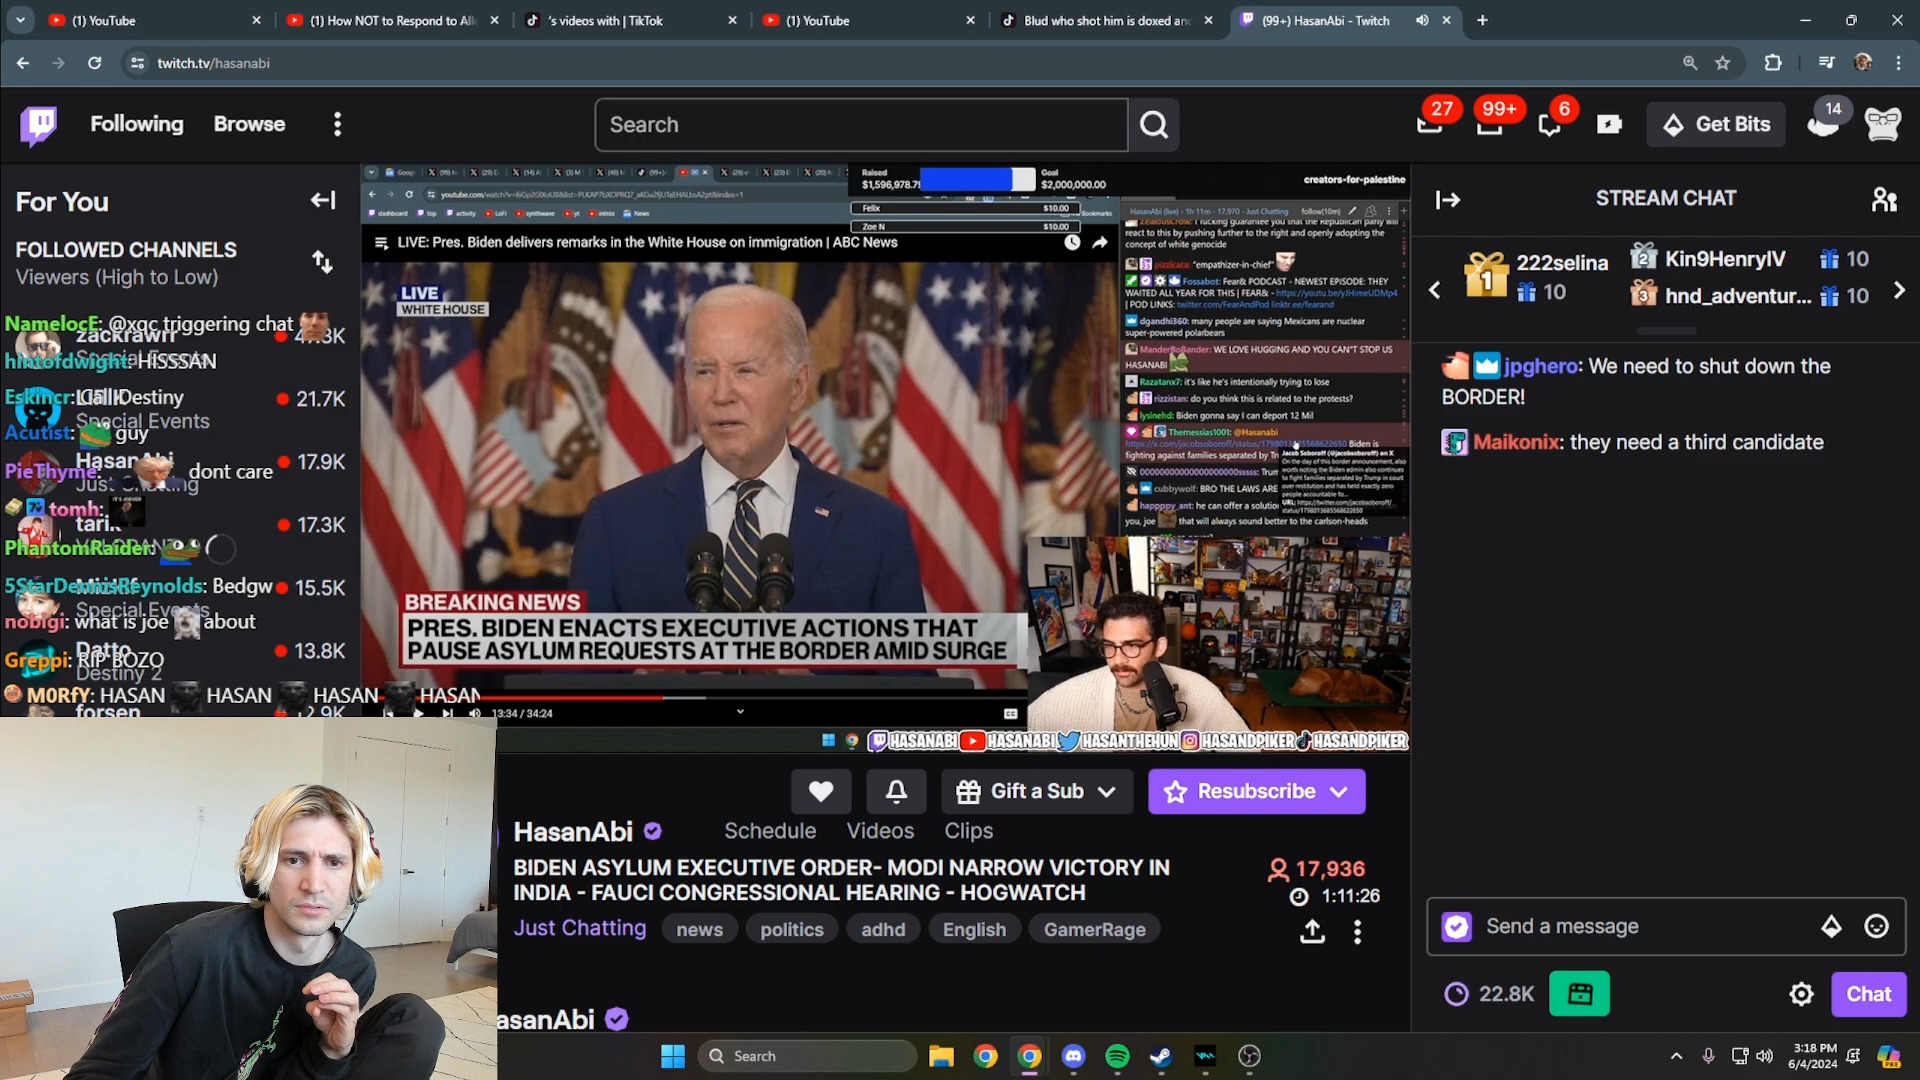Open the Just Chatting category link
1920x1080 pixels.
pyautogui.click(x=580, y=928)
